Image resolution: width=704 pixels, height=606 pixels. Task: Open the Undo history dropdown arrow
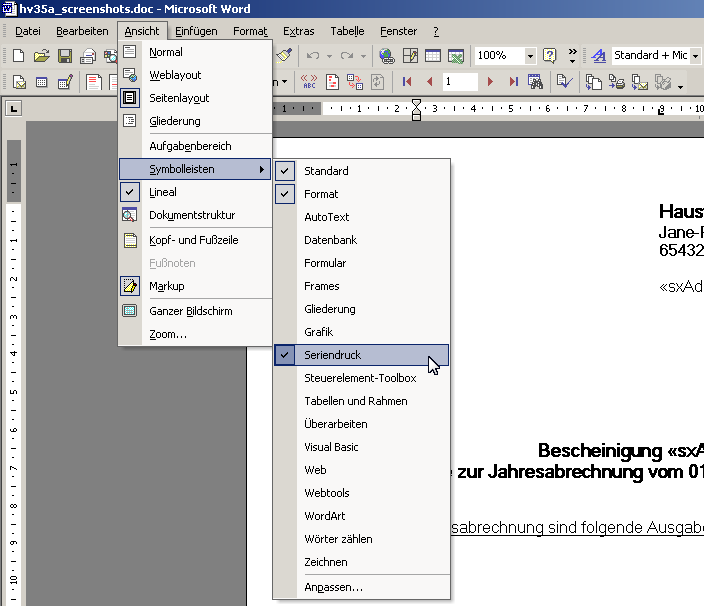click(x=330, y=56)
